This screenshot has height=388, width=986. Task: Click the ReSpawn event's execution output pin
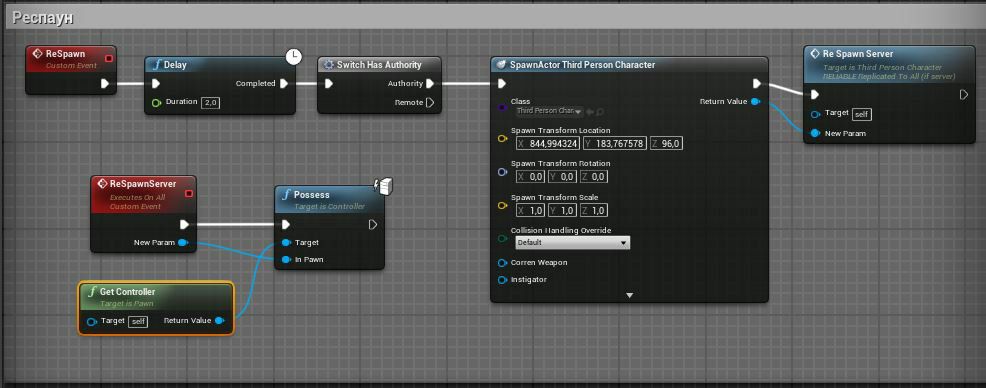105,83
